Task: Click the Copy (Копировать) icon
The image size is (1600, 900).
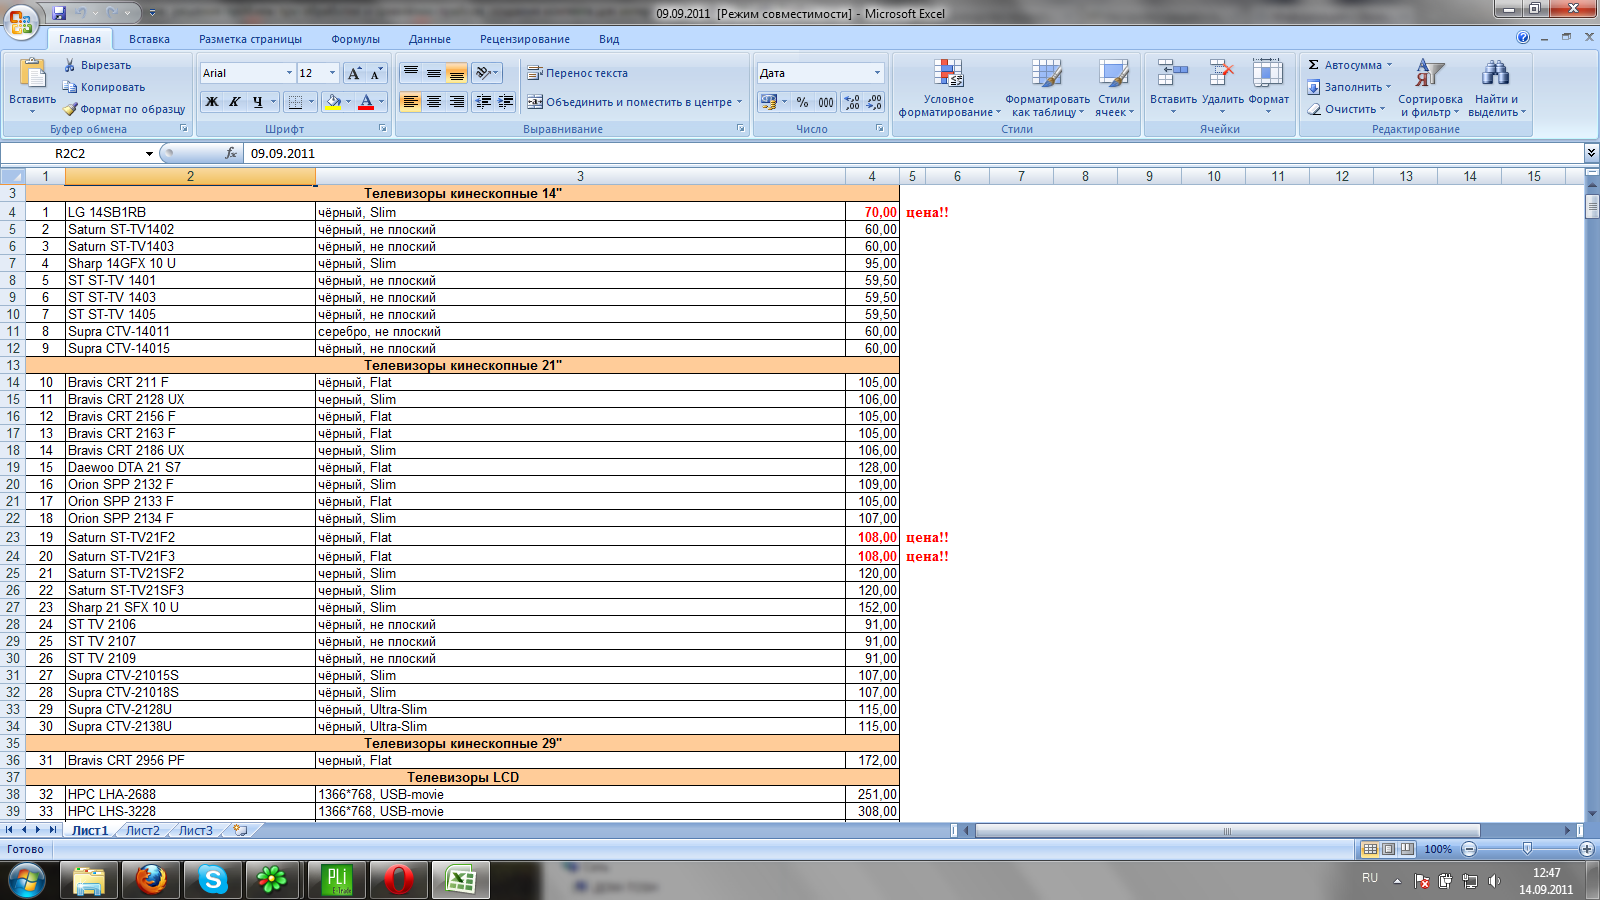Action: click(70, 87)
